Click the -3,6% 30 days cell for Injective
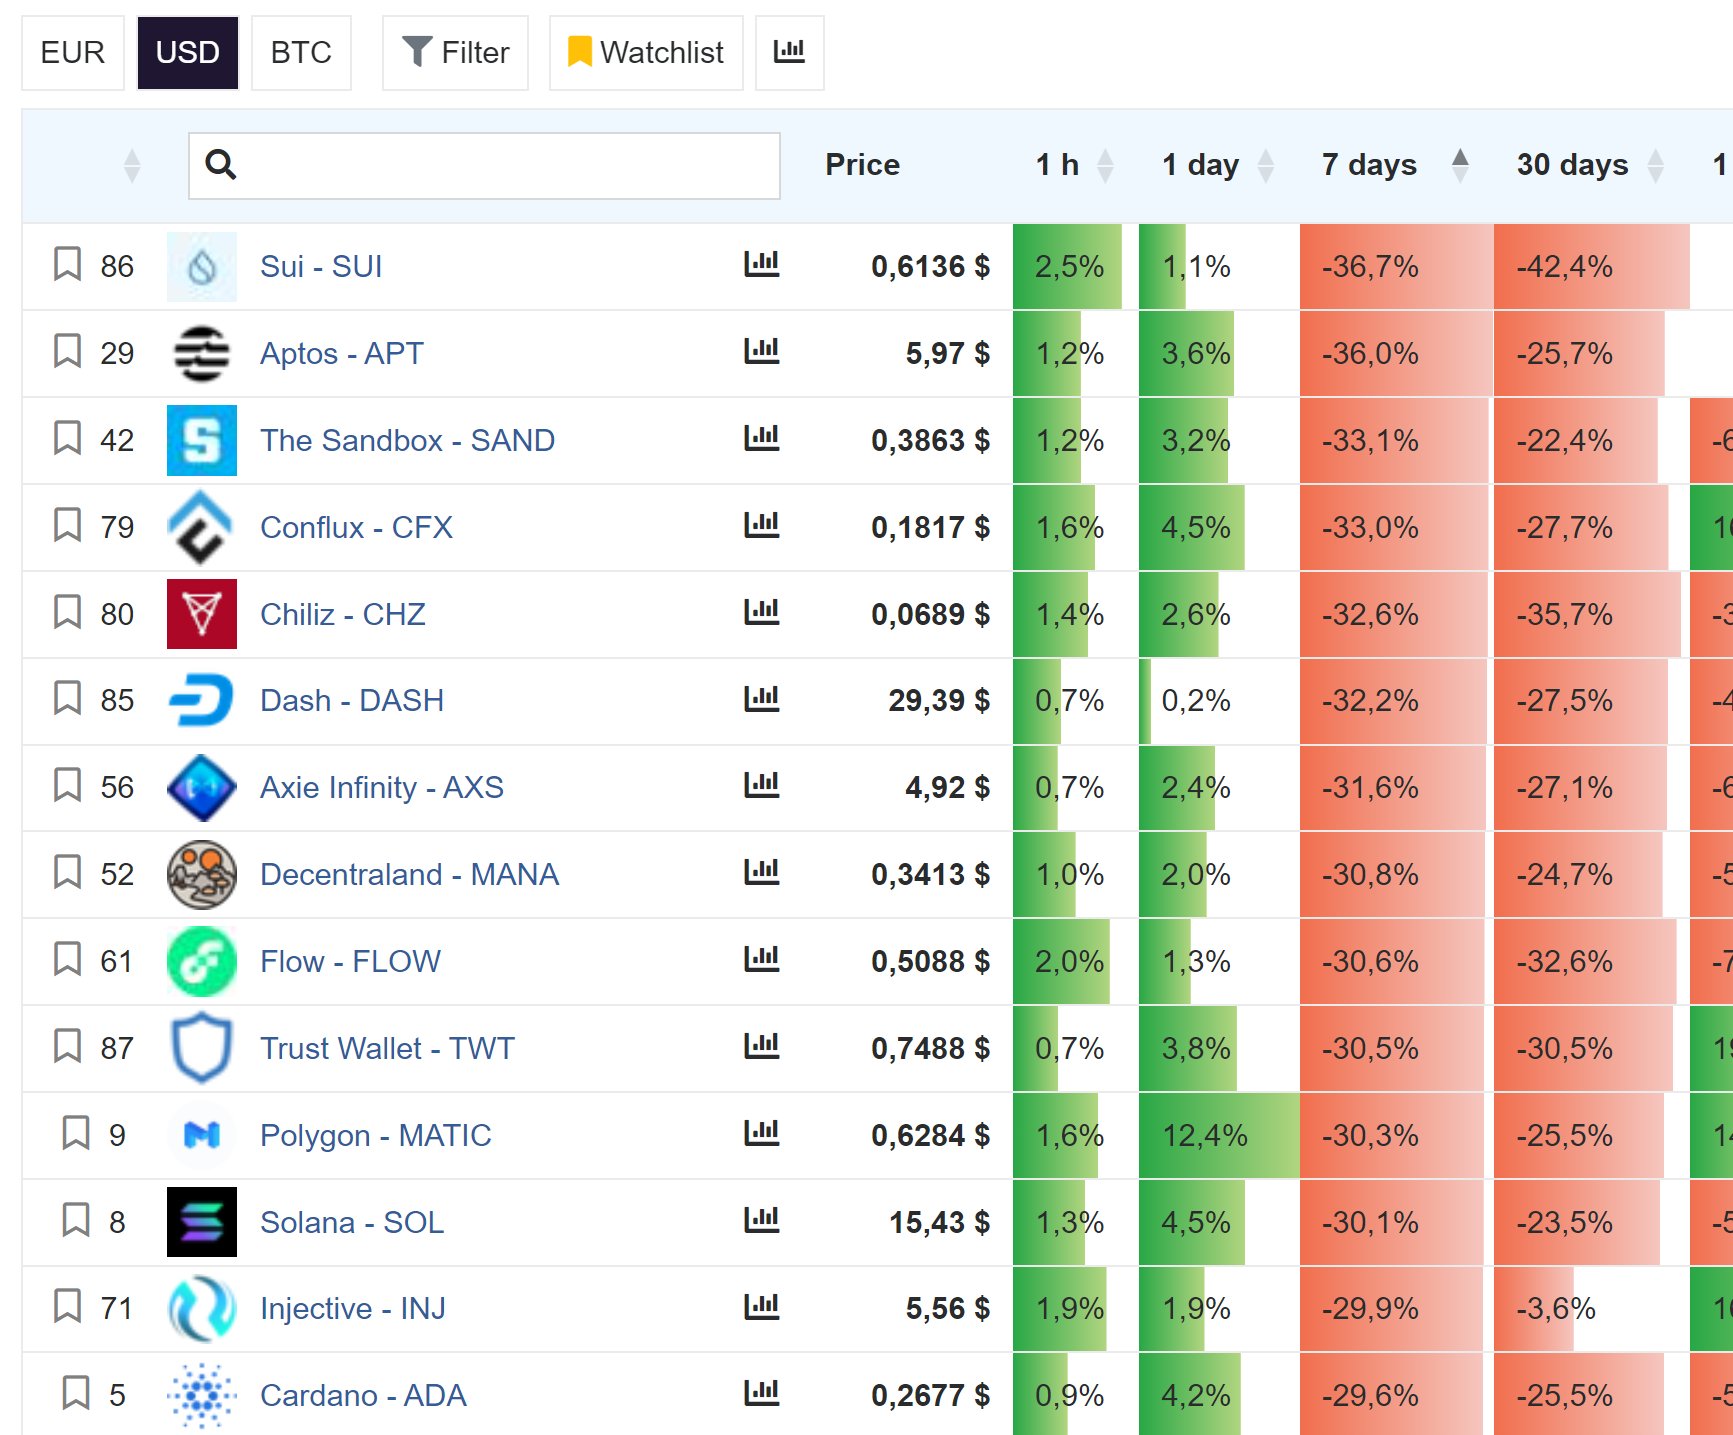The image size is (1733, 1435). click(1591, 1308)
